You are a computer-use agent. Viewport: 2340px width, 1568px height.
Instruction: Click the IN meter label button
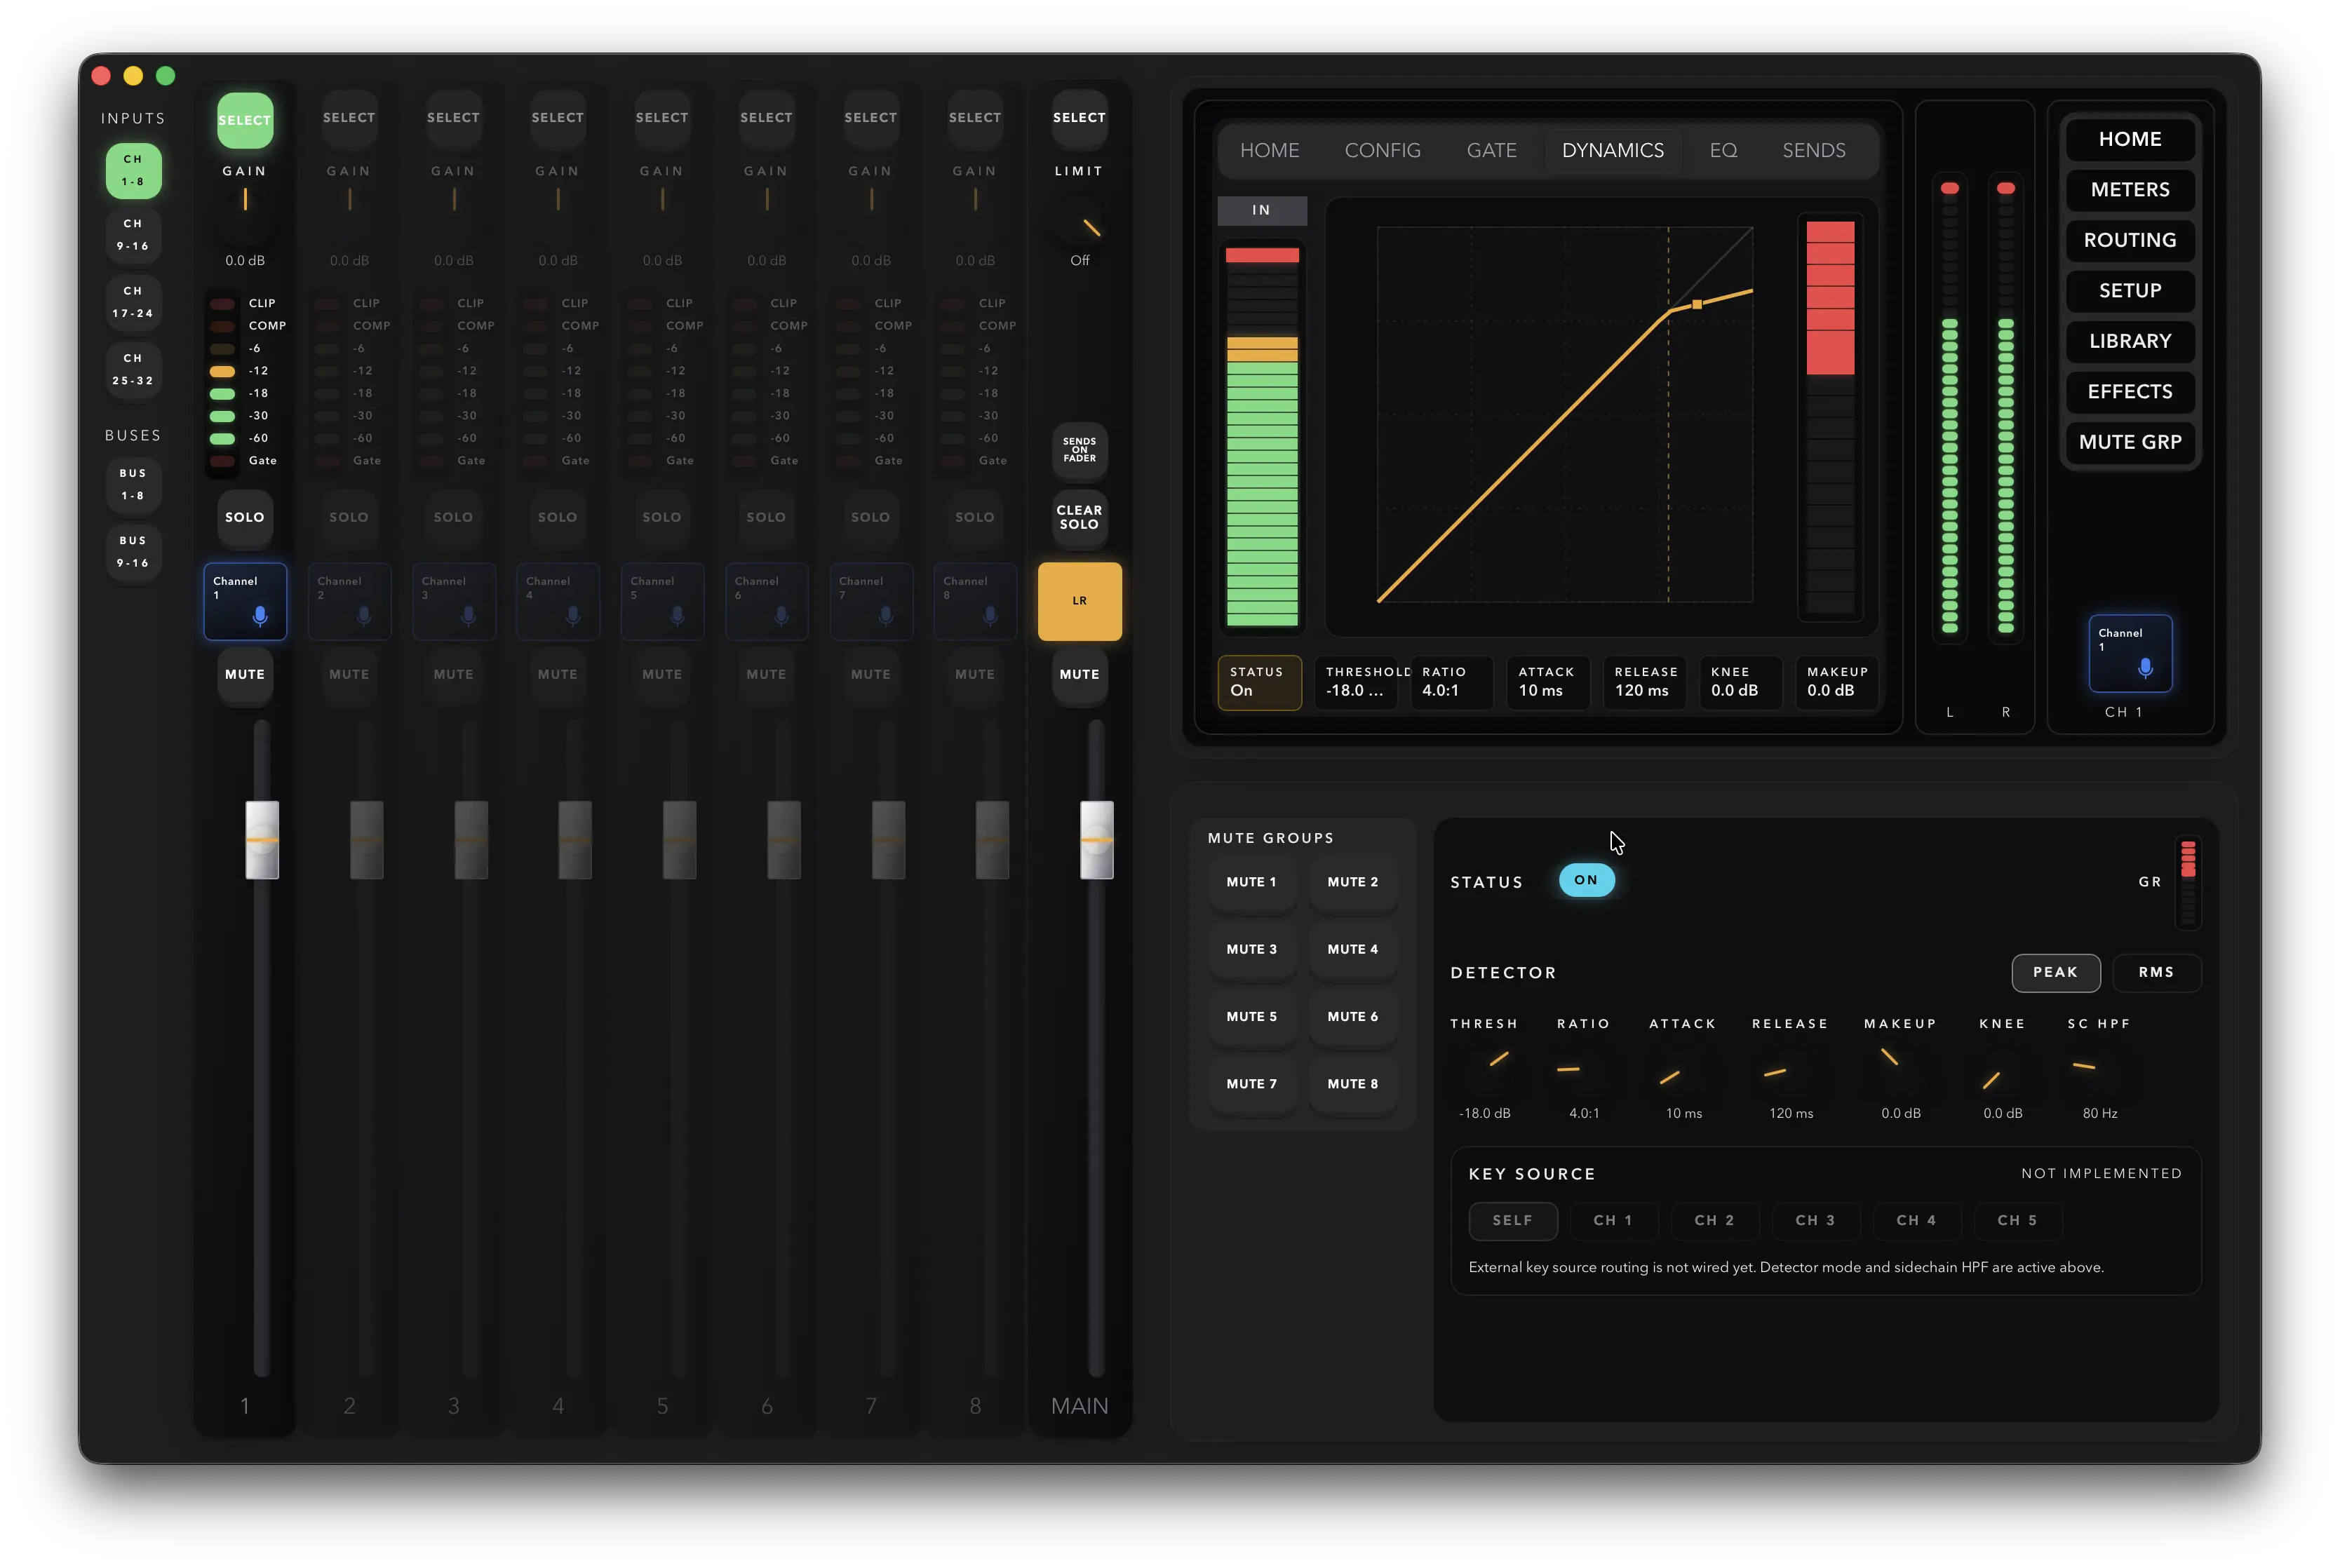point(1261,210)
